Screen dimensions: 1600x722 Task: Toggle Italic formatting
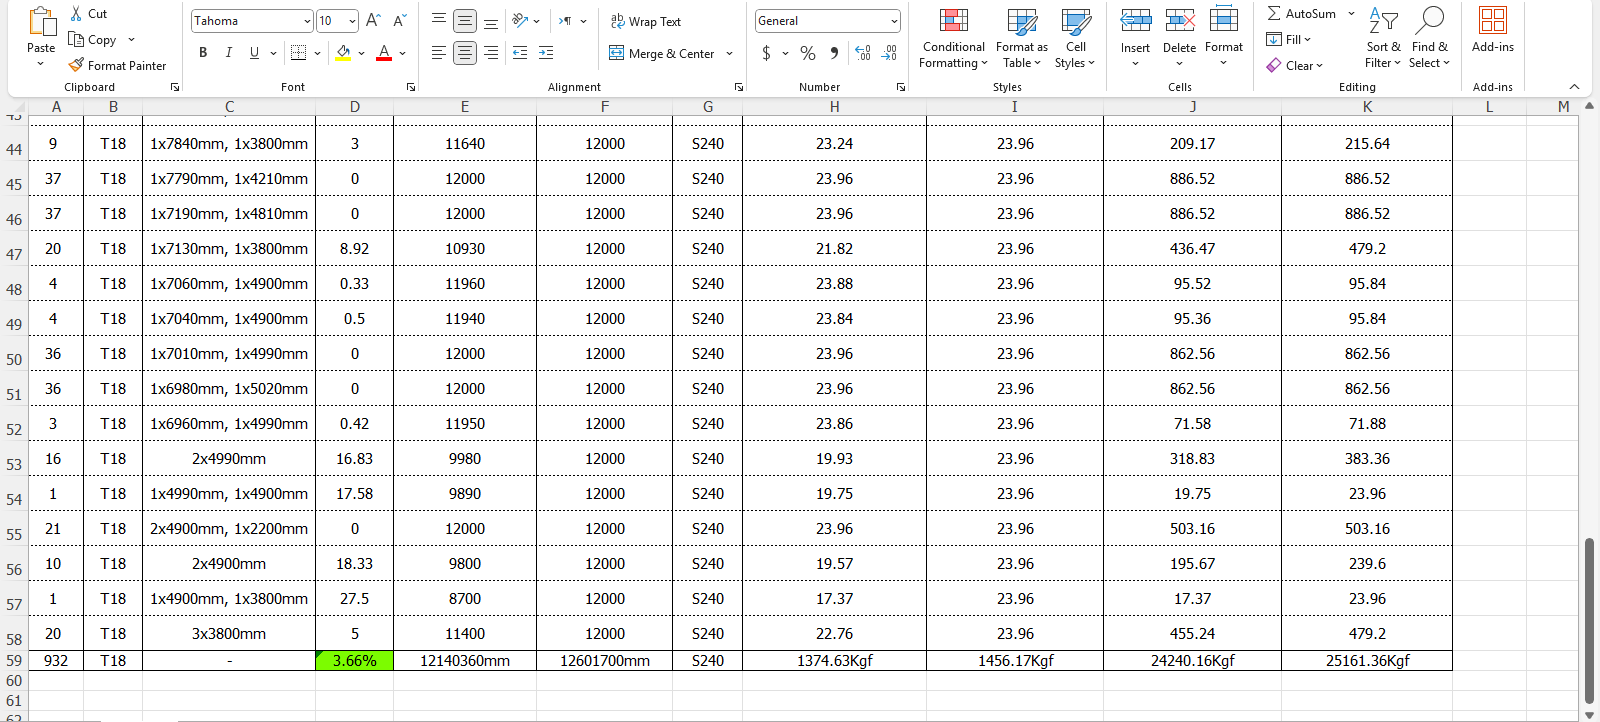[x=229, y=53]
